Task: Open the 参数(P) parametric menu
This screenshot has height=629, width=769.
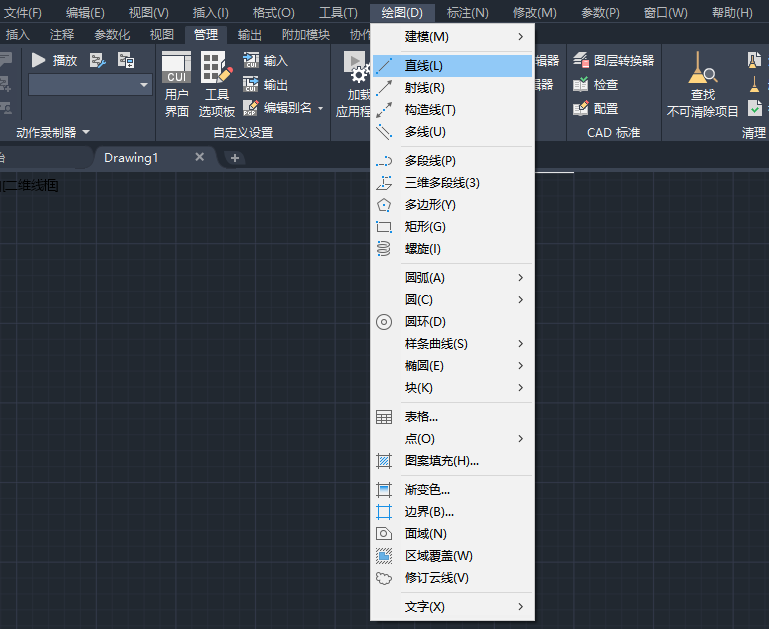Action: coord(600,13)
